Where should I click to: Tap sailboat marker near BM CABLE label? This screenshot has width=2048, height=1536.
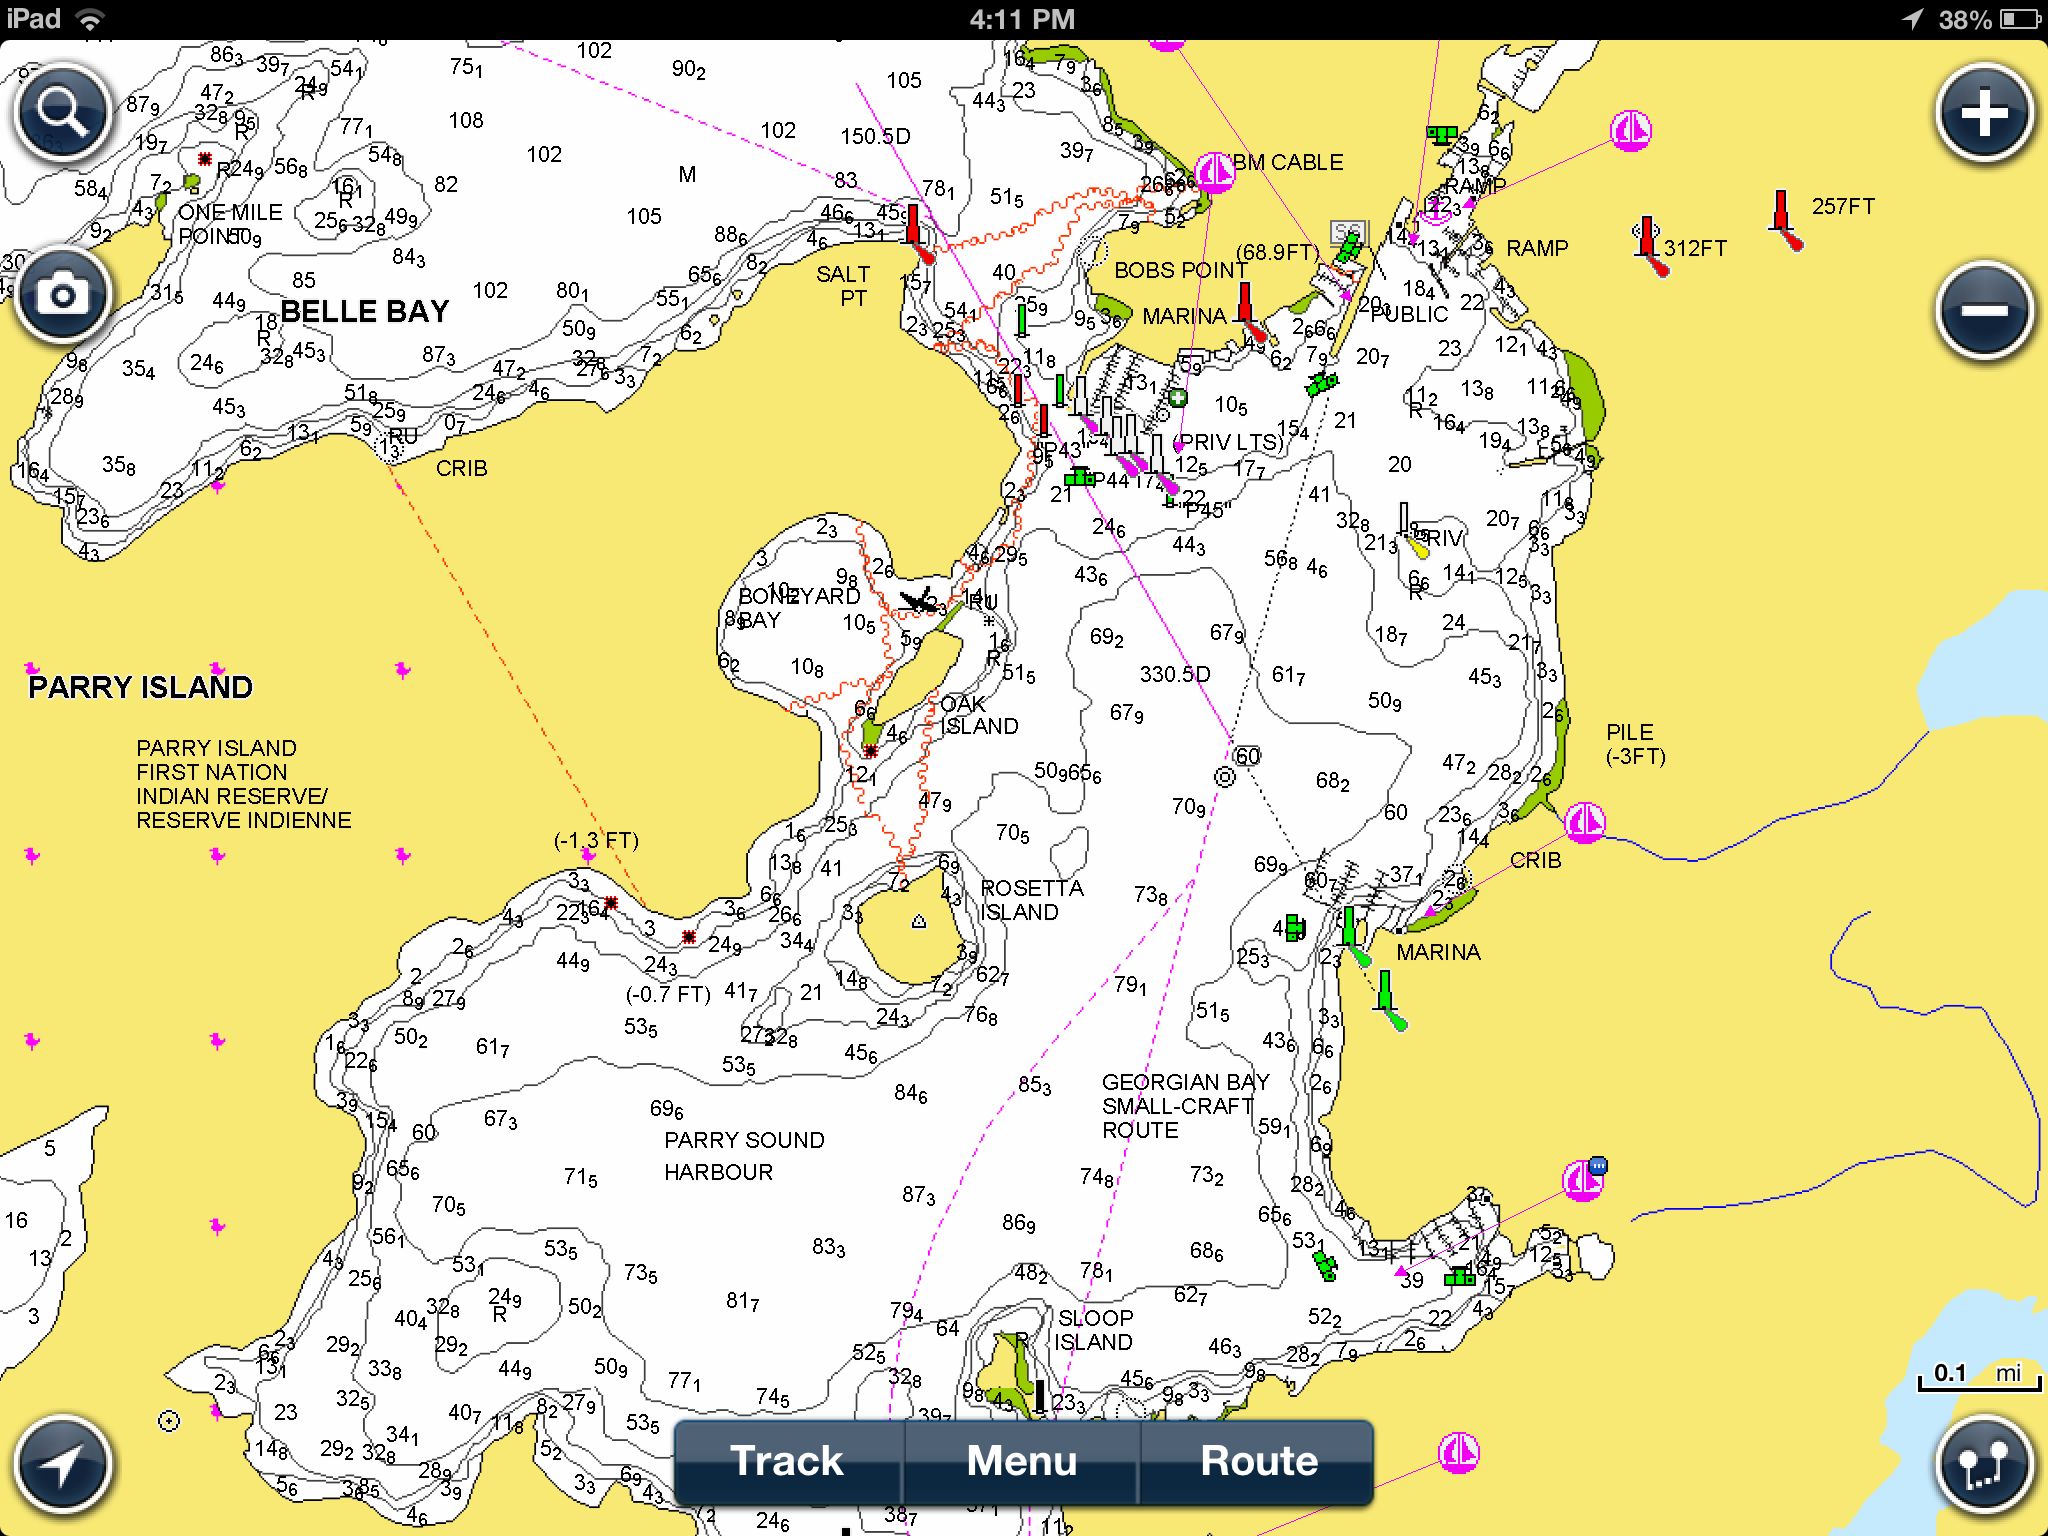pos(1214,173)
